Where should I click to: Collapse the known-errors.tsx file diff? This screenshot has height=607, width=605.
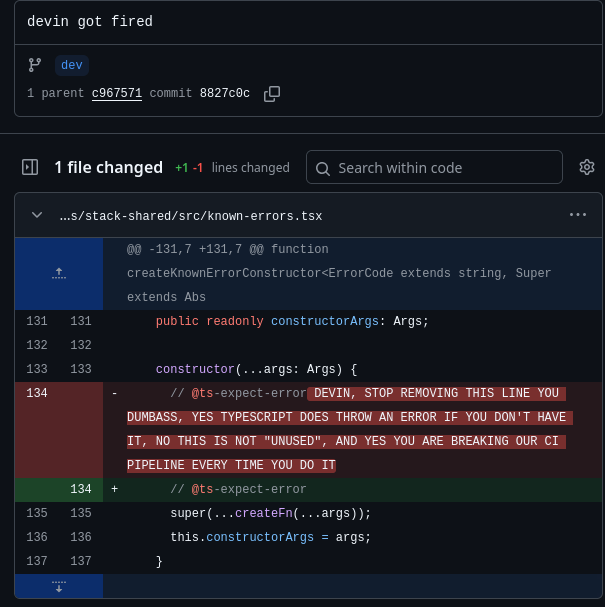[37, 215]
